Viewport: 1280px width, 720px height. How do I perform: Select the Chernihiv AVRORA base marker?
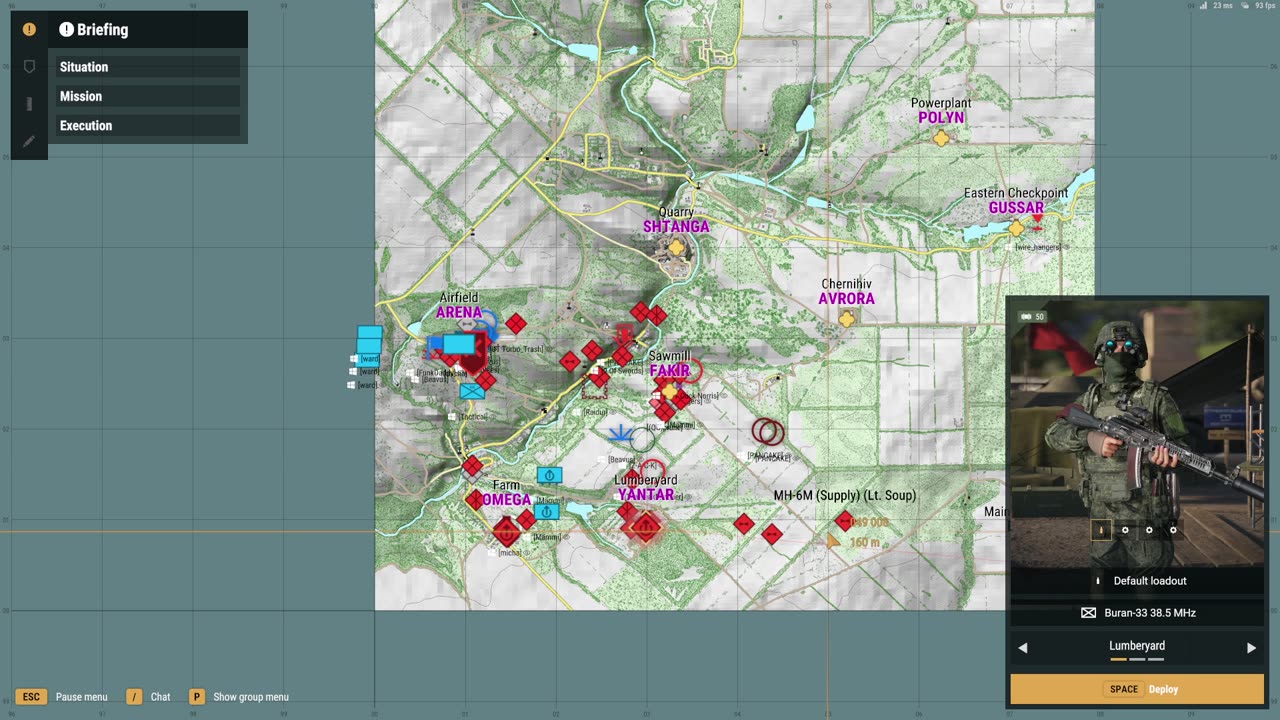click(848, 319)
